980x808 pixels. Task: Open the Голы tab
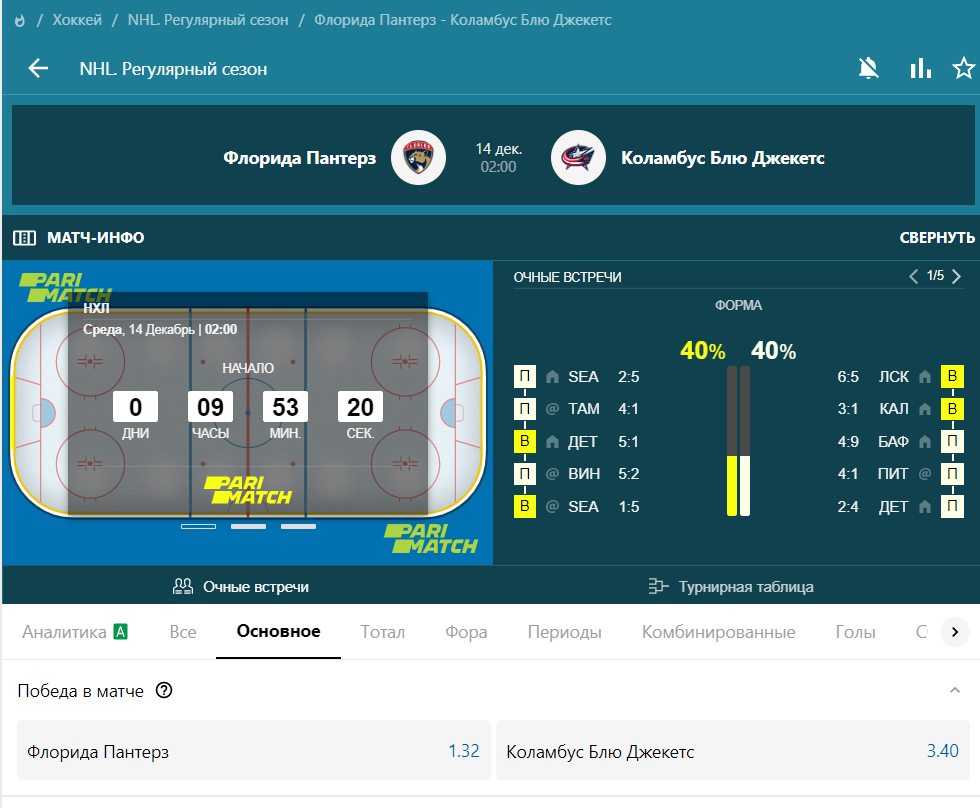pyautogui.click(x=855, y=632)
